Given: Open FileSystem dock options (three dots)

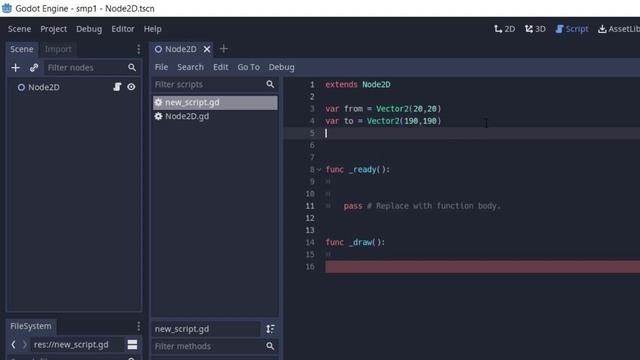Looking at the screenshot, I should (139, 326).
